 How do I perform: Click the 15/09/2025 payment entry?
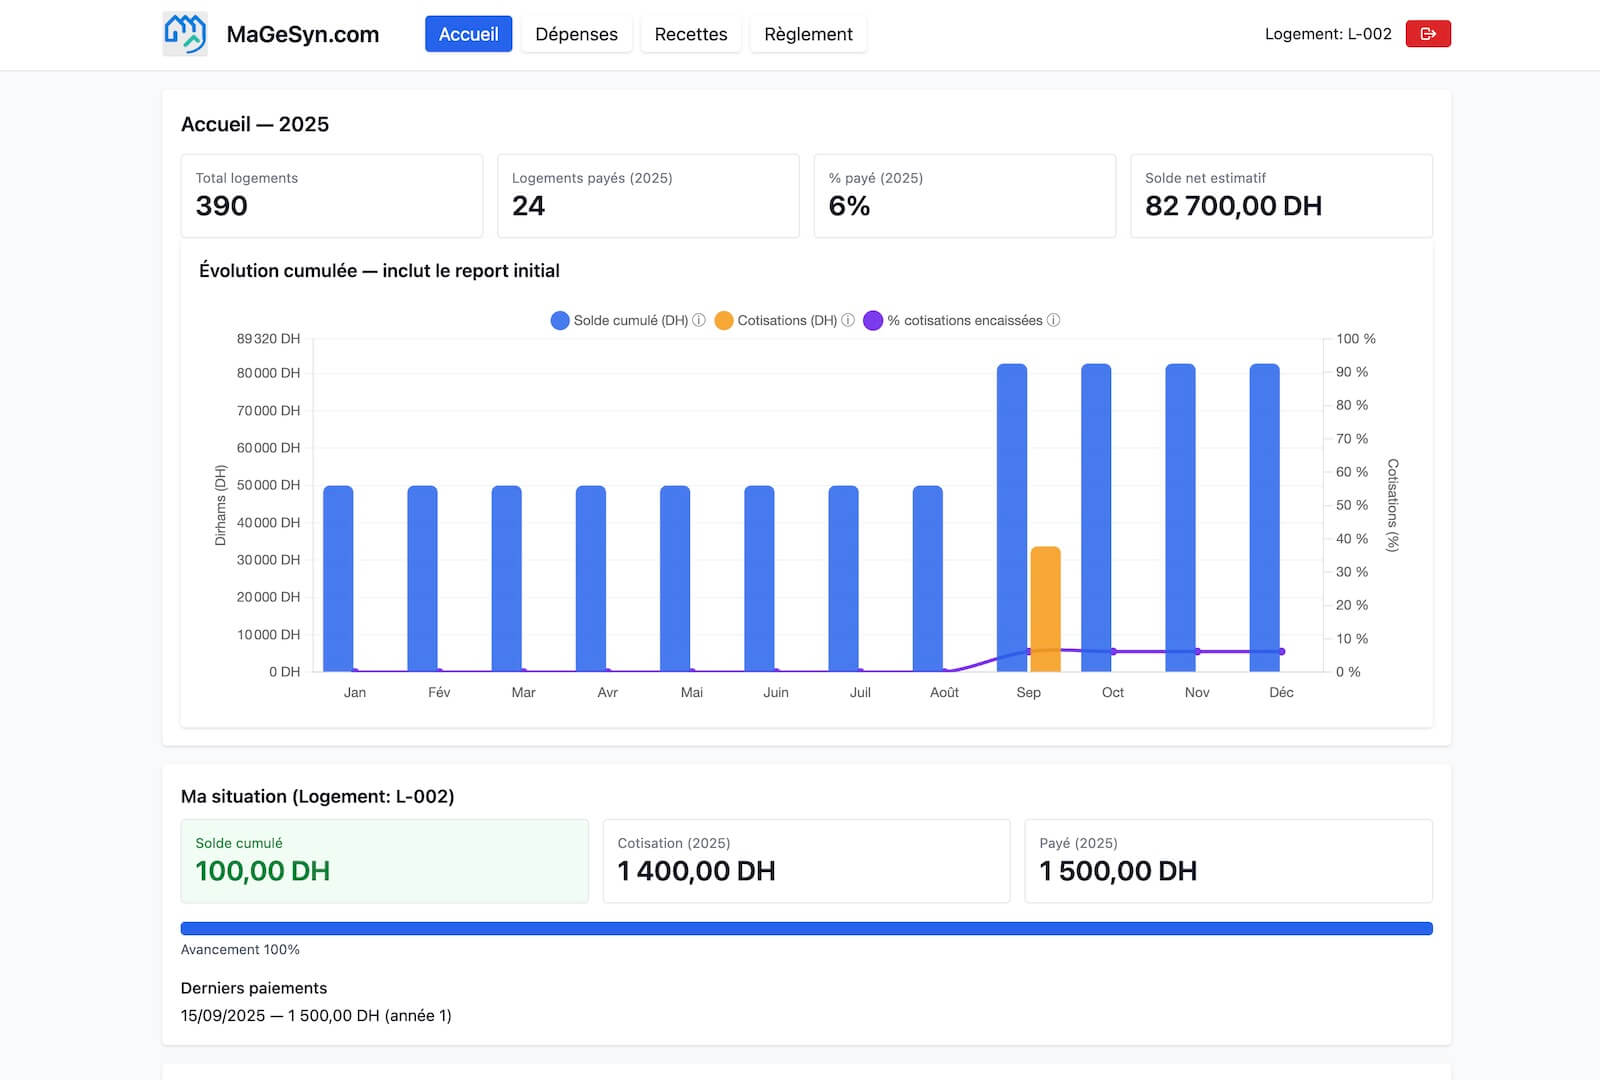coord(316,1015)
